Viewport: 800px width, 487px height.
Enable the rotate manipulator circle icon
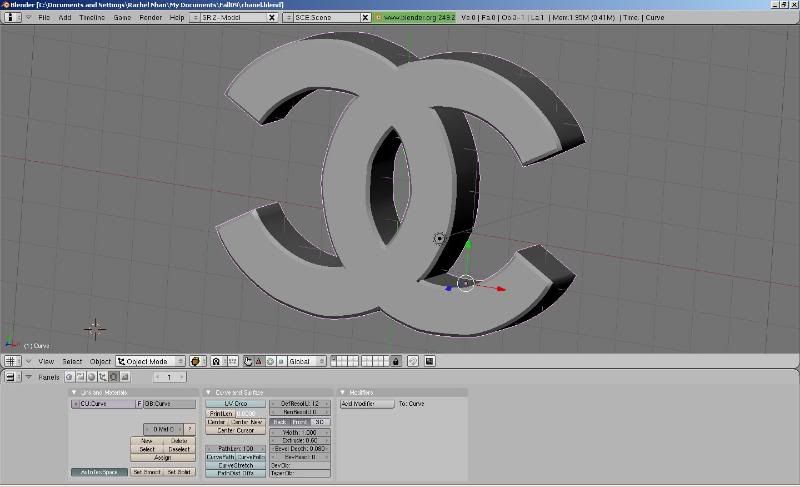tap(270, 361)
